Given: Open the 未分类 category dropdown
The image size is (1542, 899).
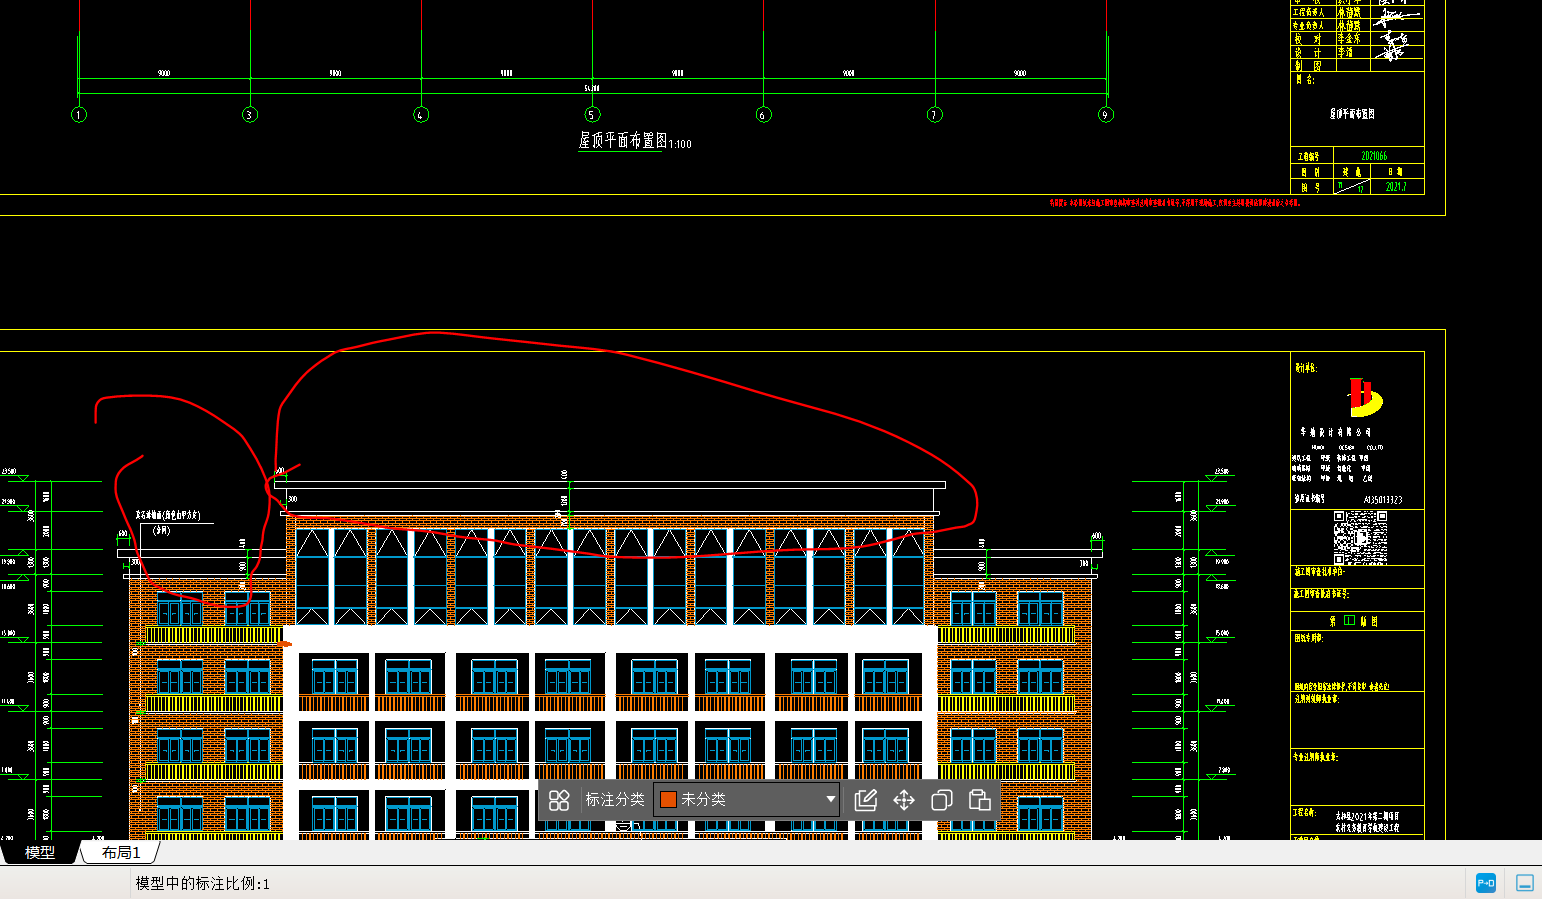Looking at the screenshot, I should 748,799.
